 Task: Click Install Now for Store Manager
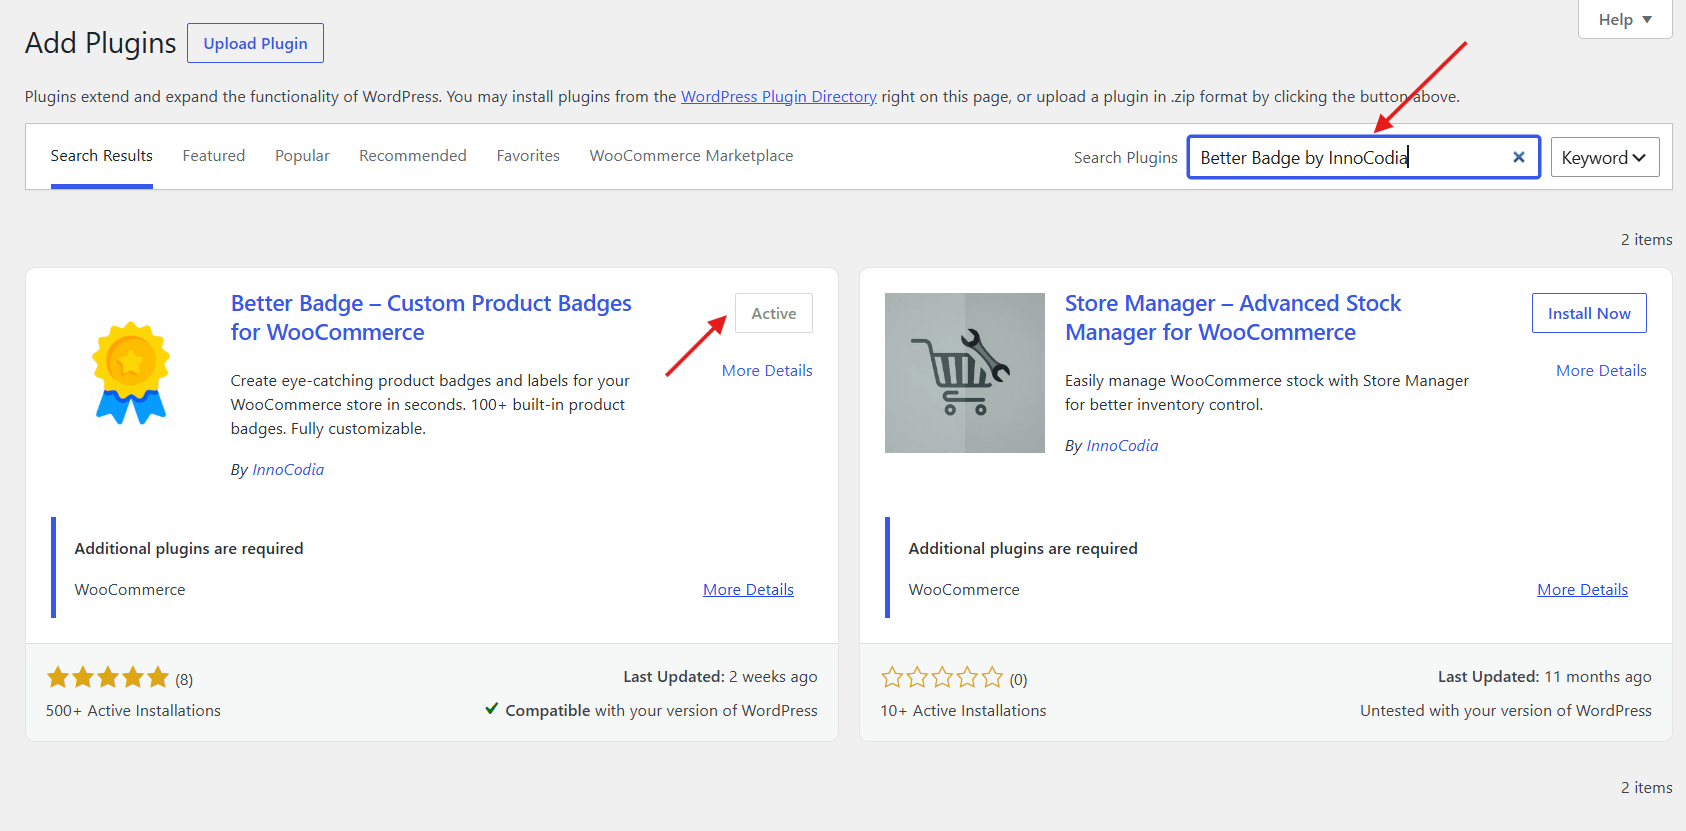pyautogui.click(x=1589, y=313)
